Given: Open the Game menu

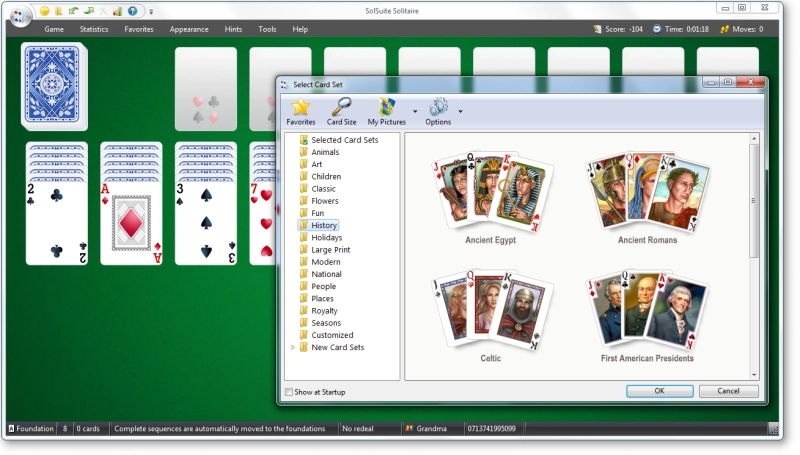Looking at the screenshot, I should [54, 29].
